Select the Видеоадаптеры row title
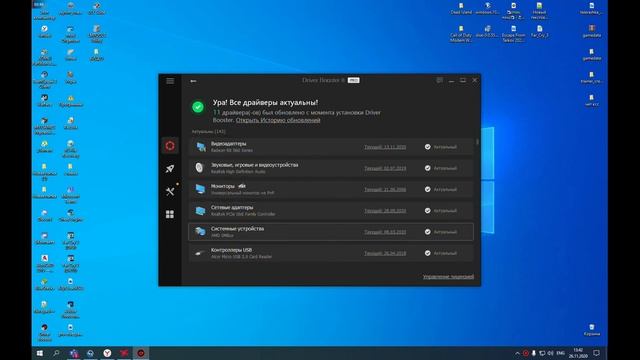The height and width of the screenshot is (360, 640). point(229,144)
